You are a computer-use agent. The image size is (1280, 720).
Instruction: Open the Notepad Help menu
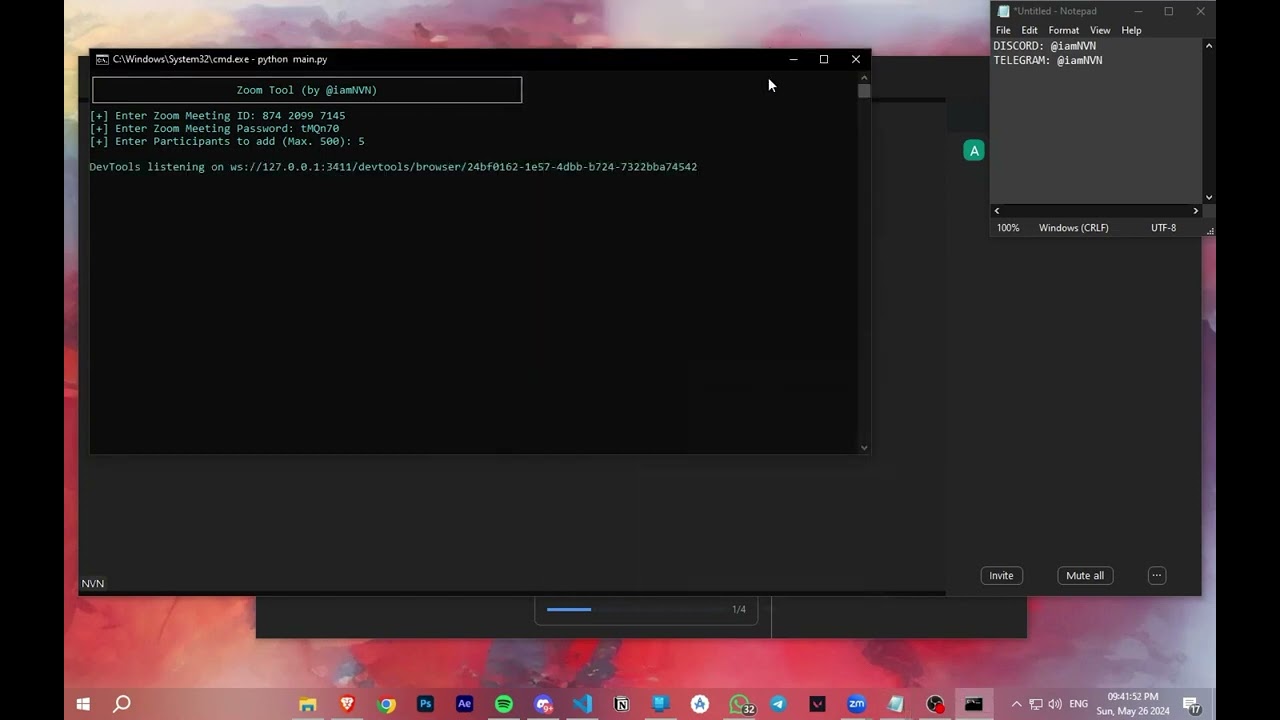1131,30
